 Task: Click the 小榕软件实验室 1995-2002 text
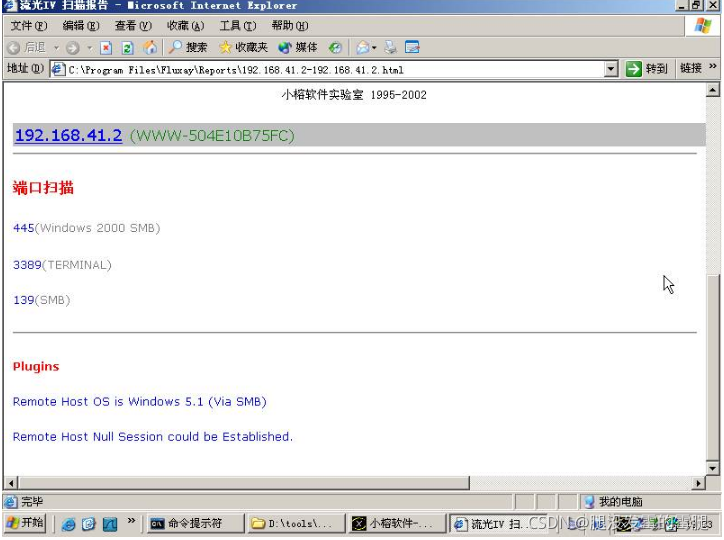(x=354, y=95)
